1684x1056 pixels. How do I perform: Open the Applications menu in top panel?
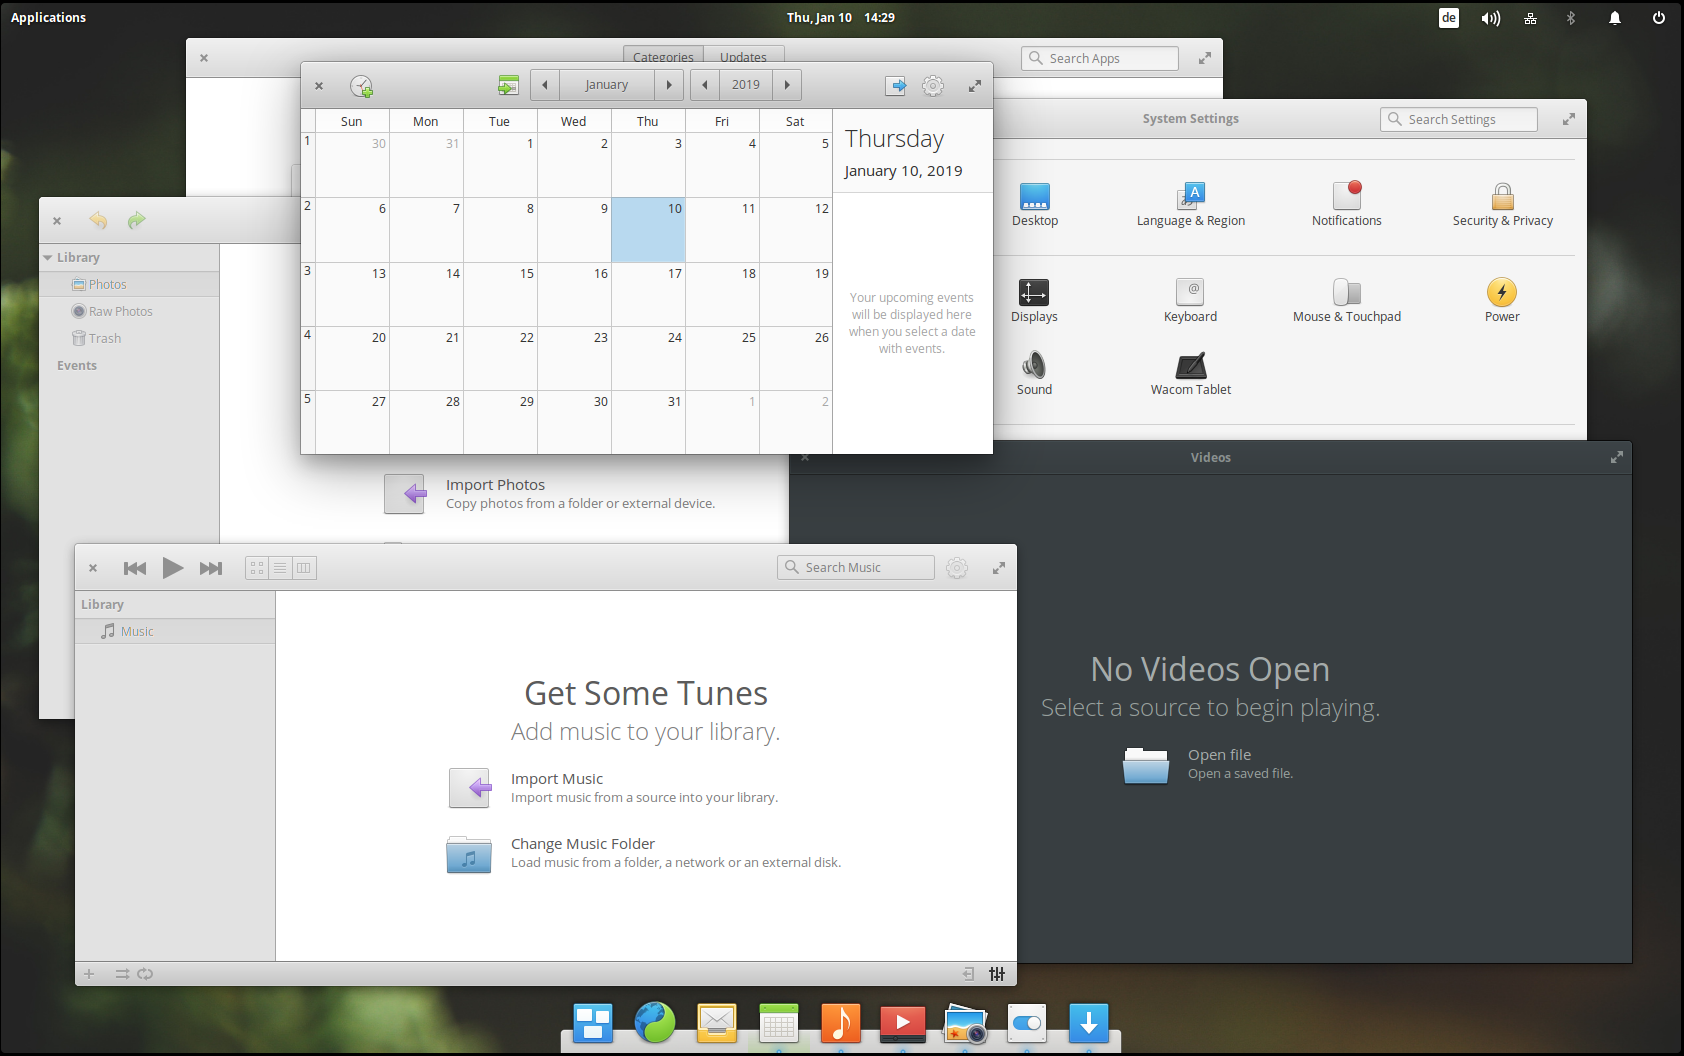(48, 17)
